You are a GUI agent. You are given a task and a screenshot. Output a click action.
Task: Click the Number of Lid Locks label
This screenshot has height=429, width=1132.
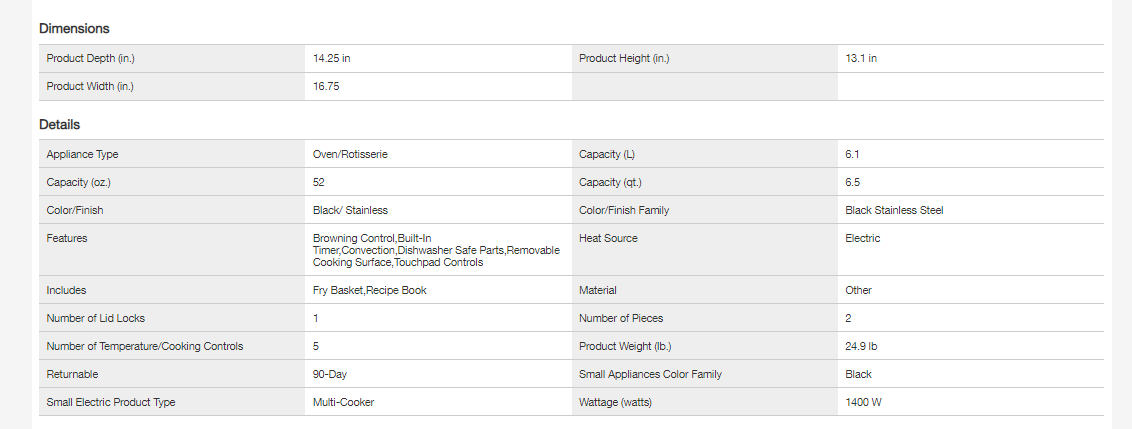pyautogui.click(x=95, y=319)
